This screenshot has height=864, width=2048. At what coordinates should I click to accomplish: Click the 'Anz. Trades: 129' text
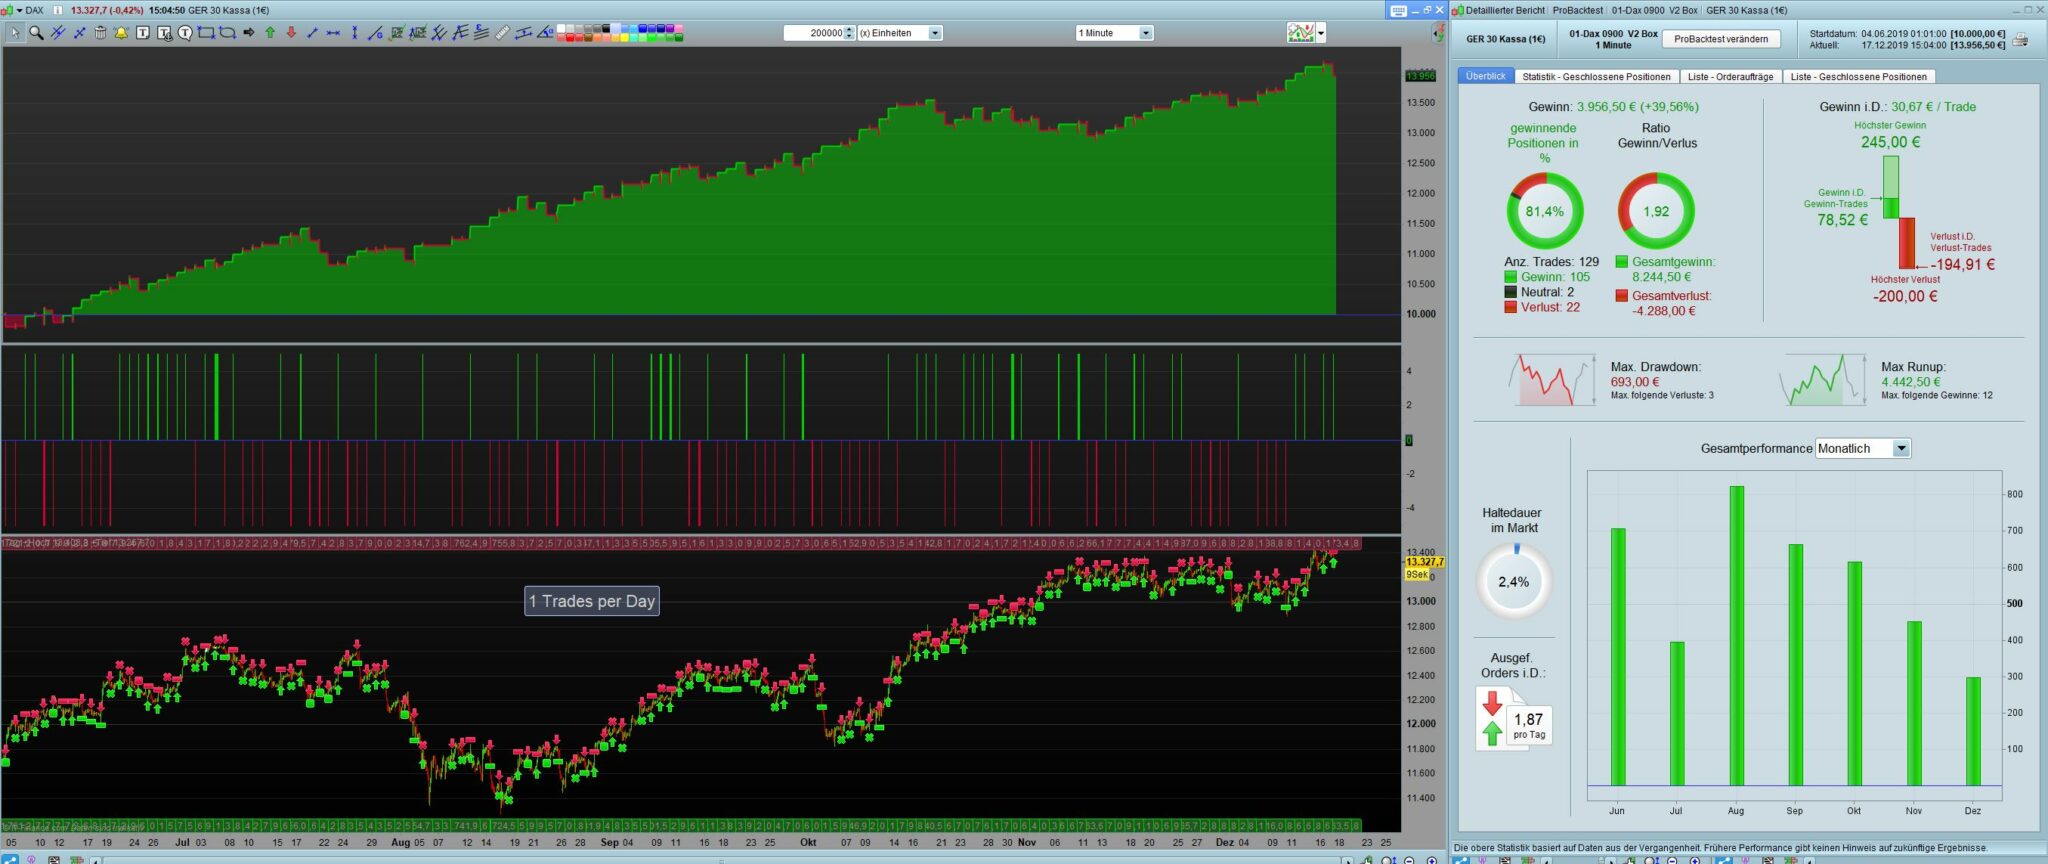1551,262
